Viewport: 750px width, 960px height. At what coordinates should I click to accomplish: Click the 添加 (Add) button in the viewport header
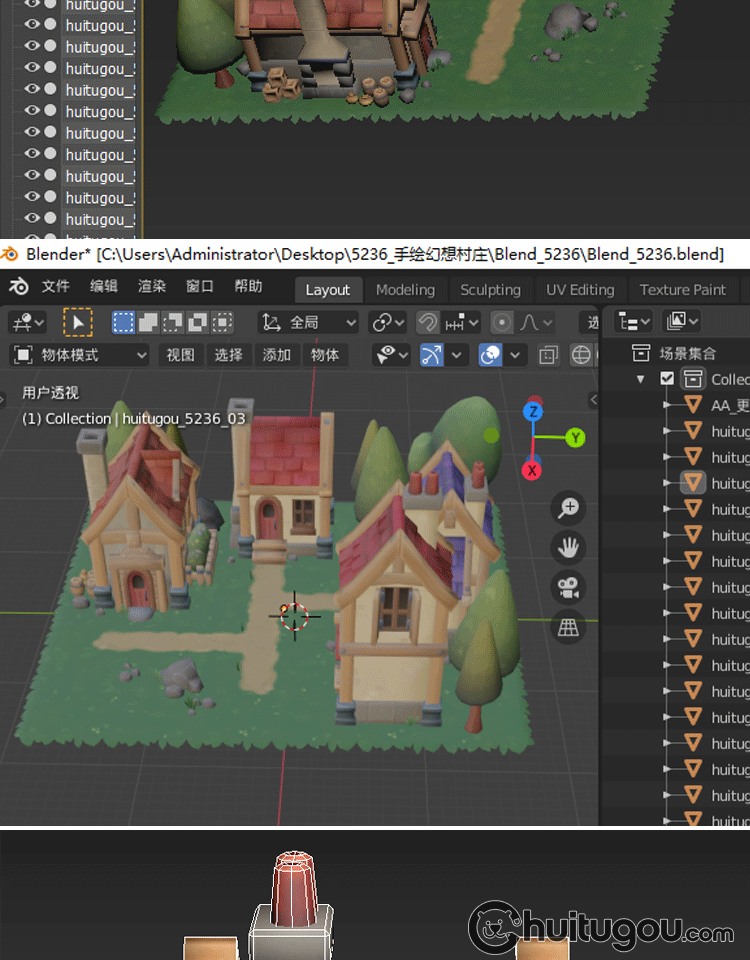click(x=277, y=355)
